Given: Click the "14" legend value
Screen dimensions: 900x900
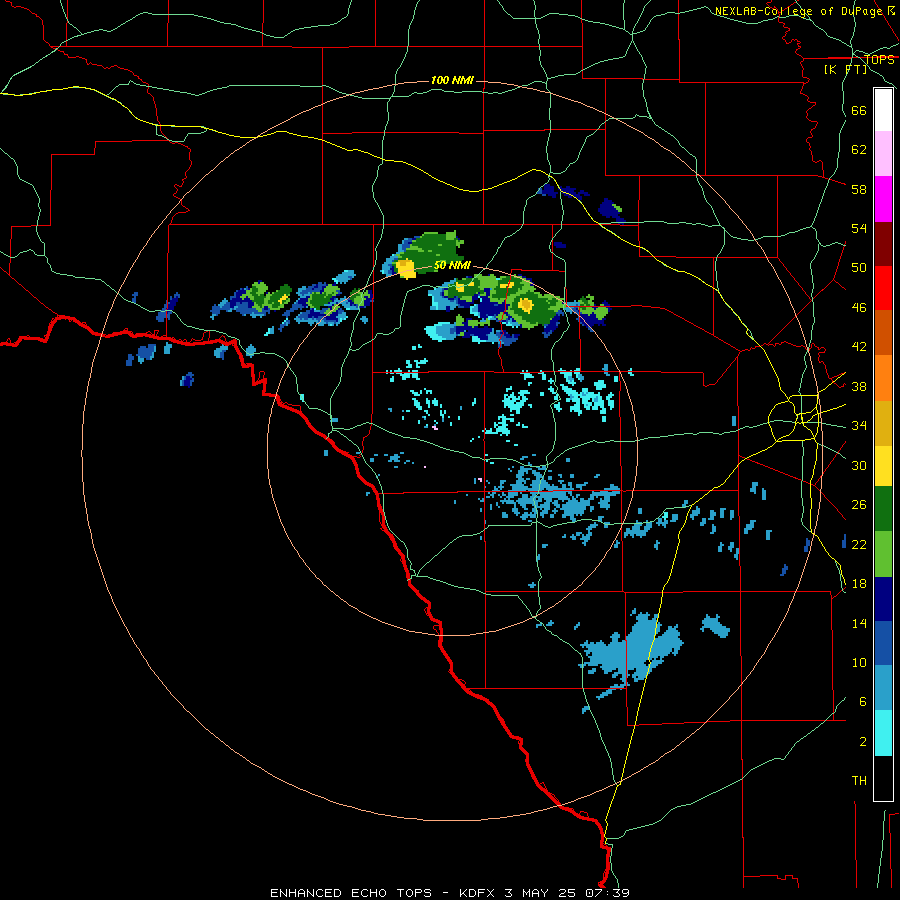Looking at the screenshot, I should point(859,623).
